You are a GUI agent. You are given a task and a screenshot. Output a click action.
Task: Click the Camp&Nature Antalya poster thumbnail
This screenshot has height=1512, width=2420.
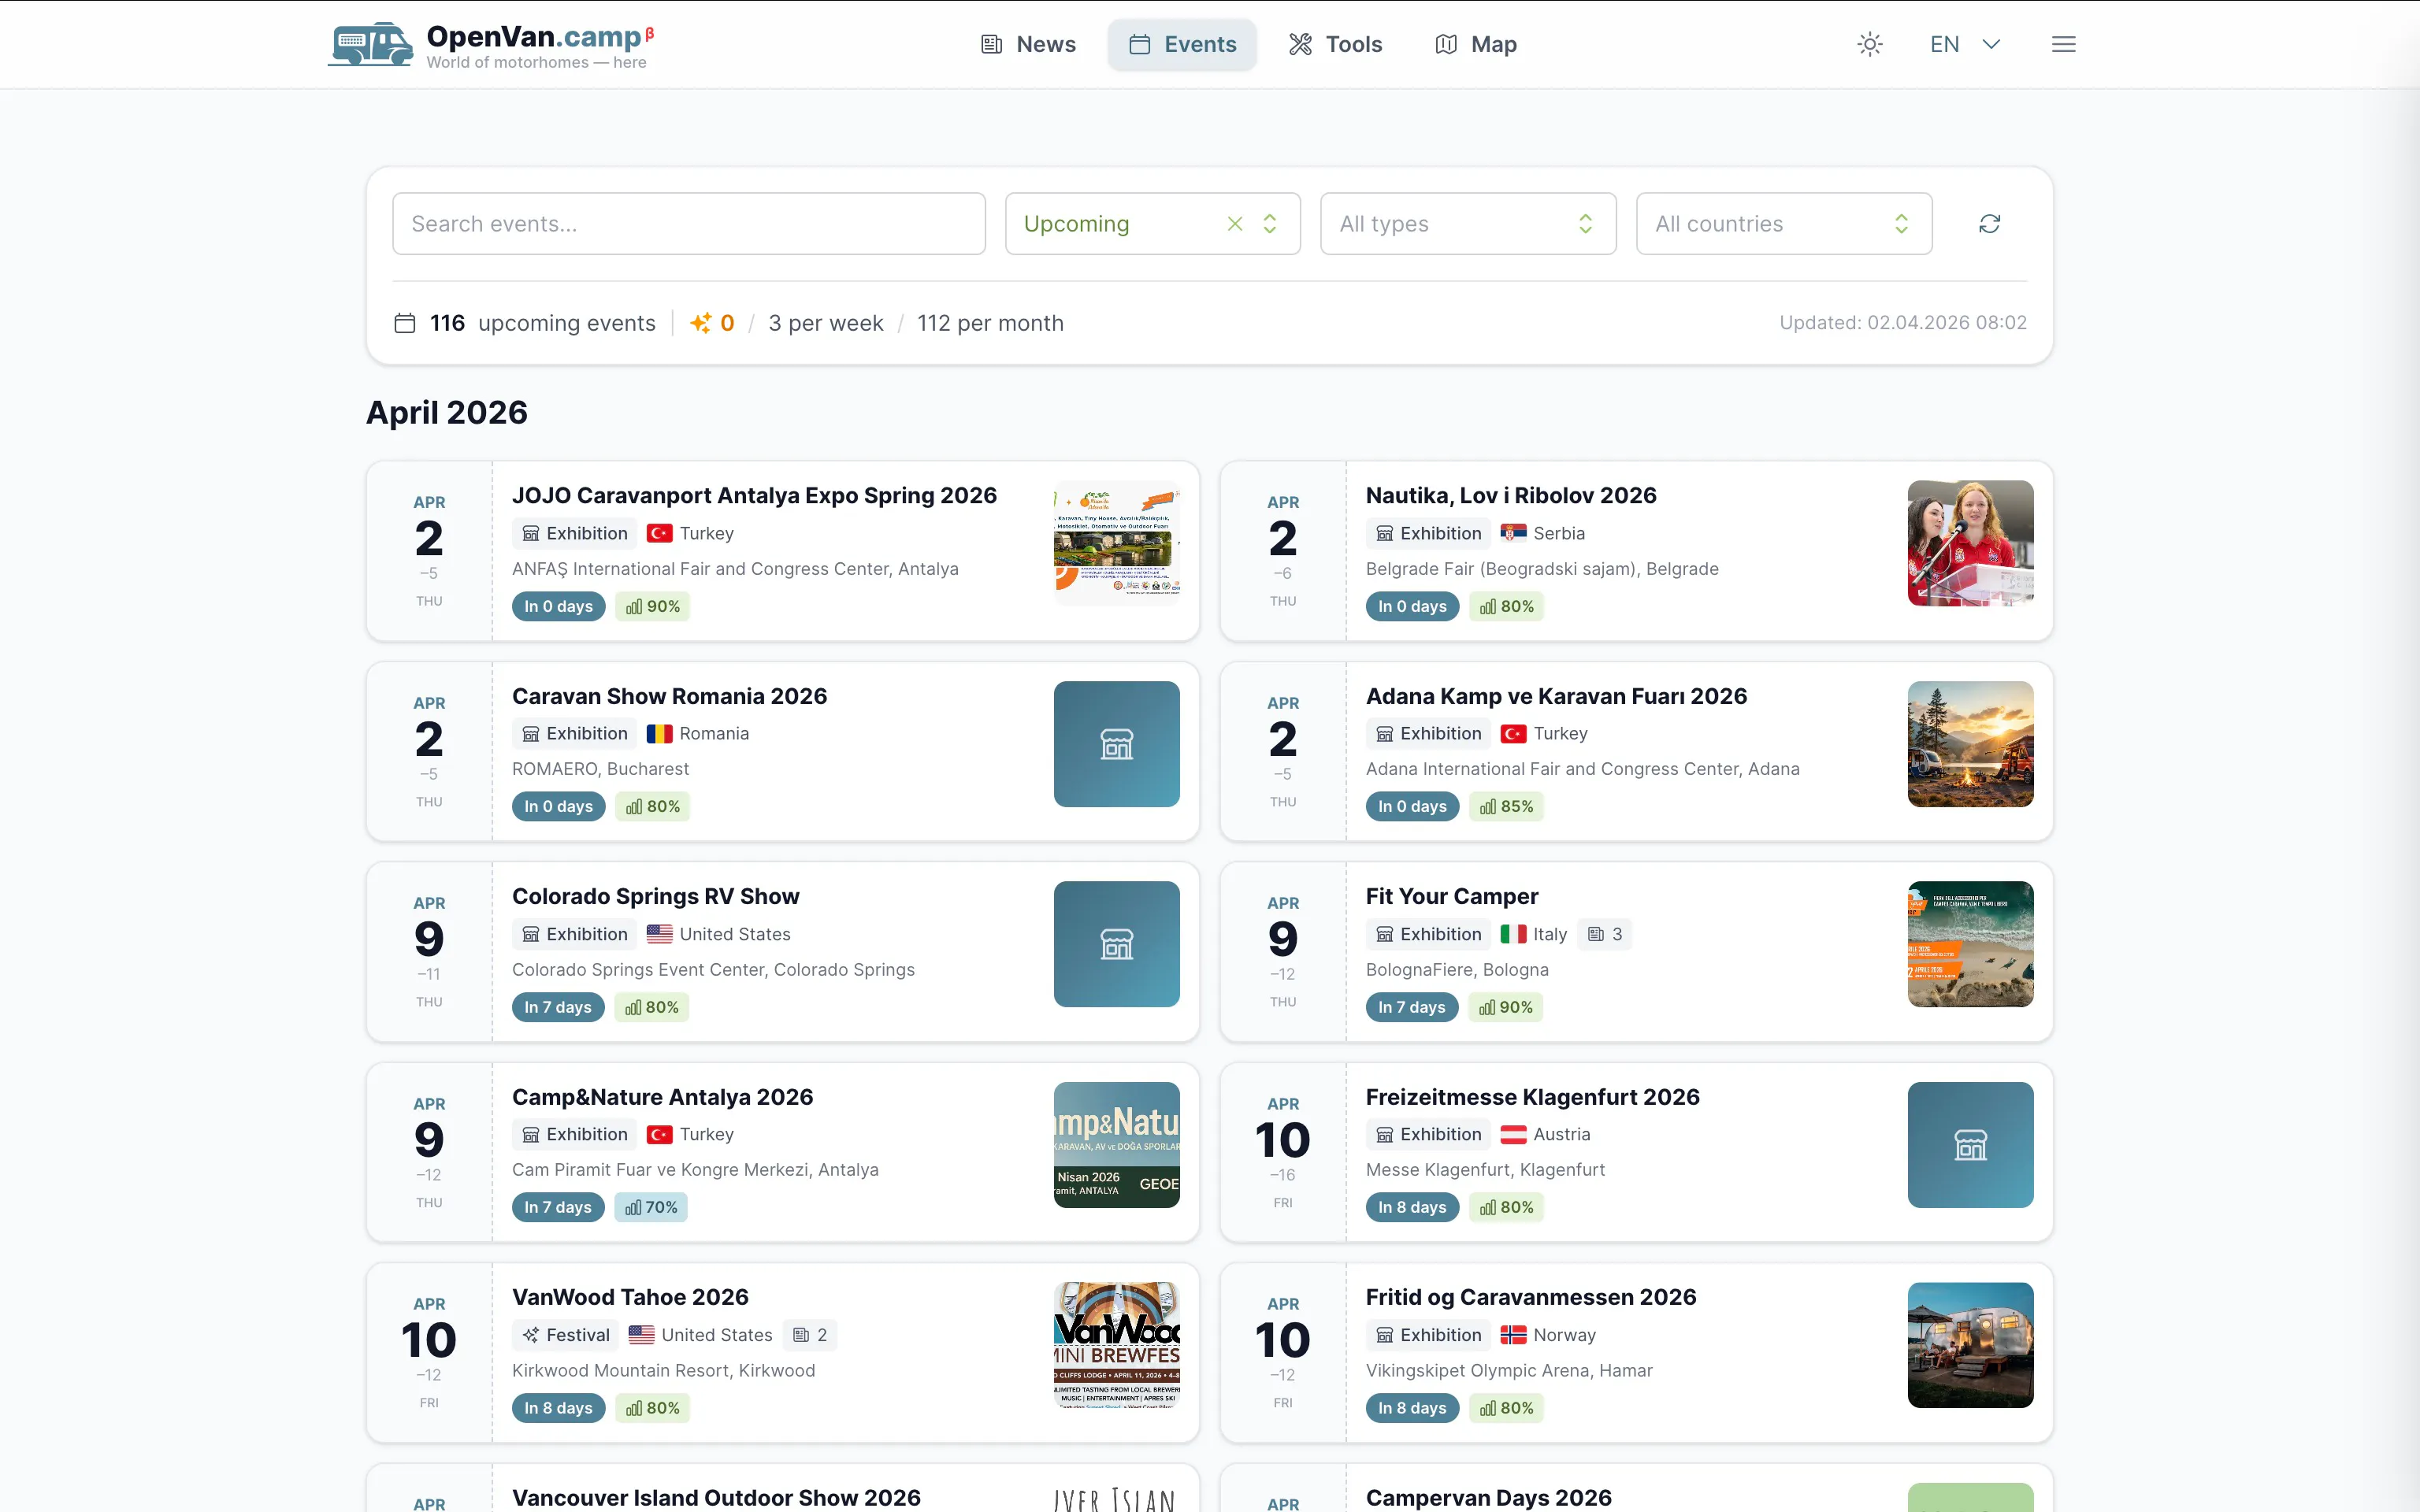click(1117, 1145)
